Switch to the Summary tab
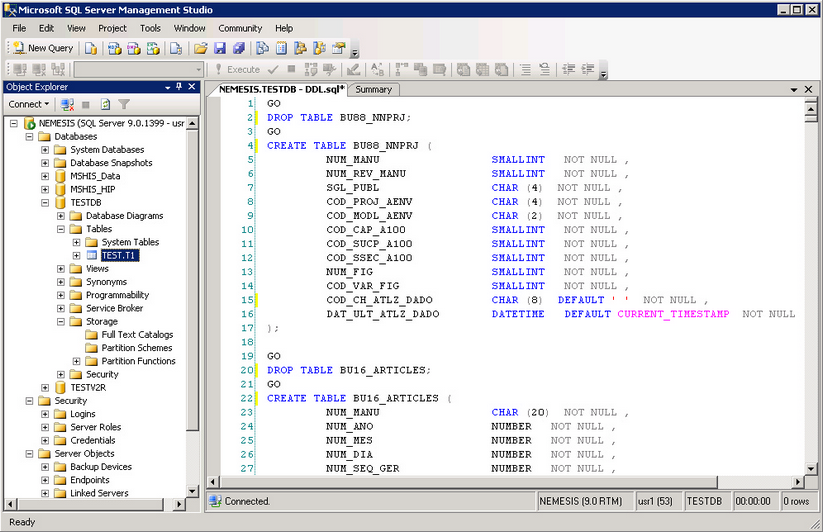The height and width of the screenshot is (532, 823). click(x=374, y=89)
